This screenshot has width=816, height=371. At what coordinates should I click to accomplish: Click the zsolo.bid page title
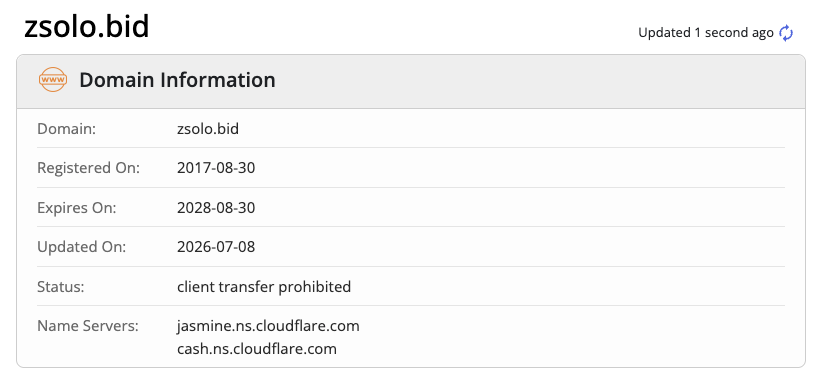pos(87,27)
